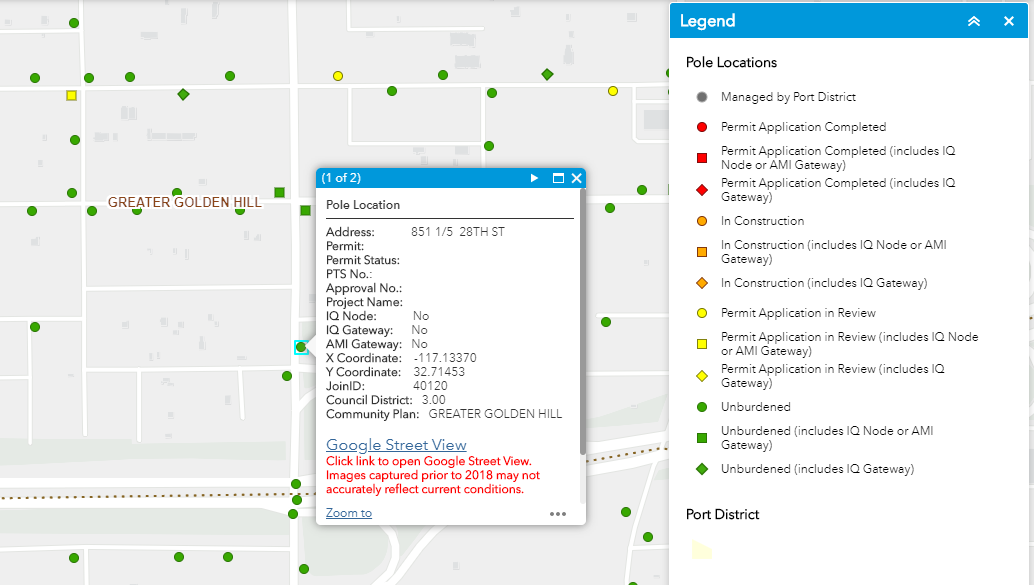Click Managed by Port District gray legend symbol
The image size is (1034, 585).
pos(702,97)
